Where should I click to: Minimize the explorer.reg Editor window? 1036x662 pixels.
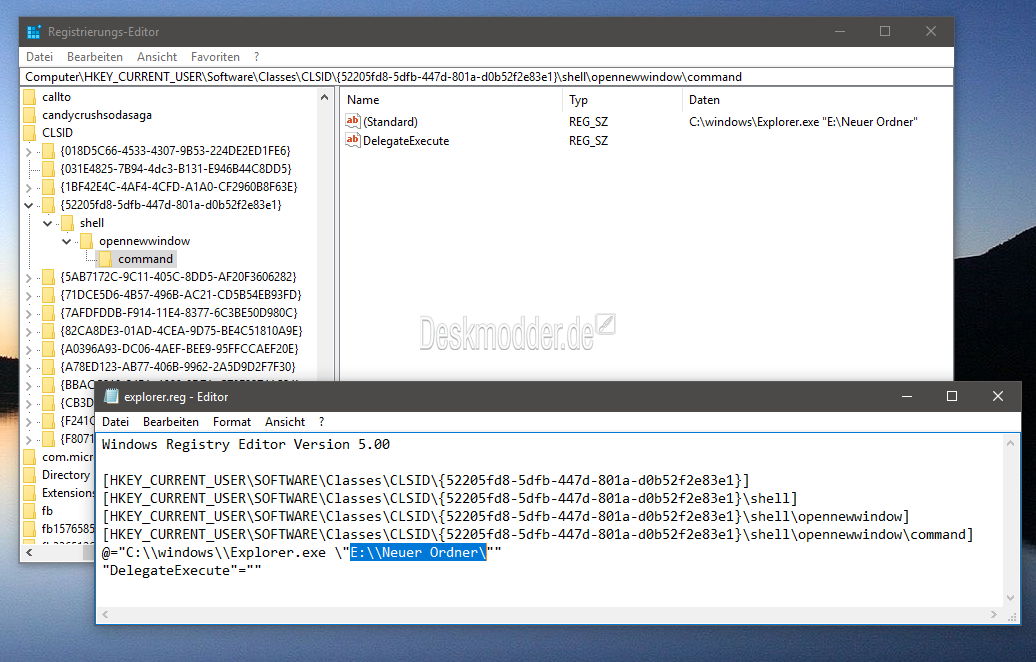coord(906,396)
